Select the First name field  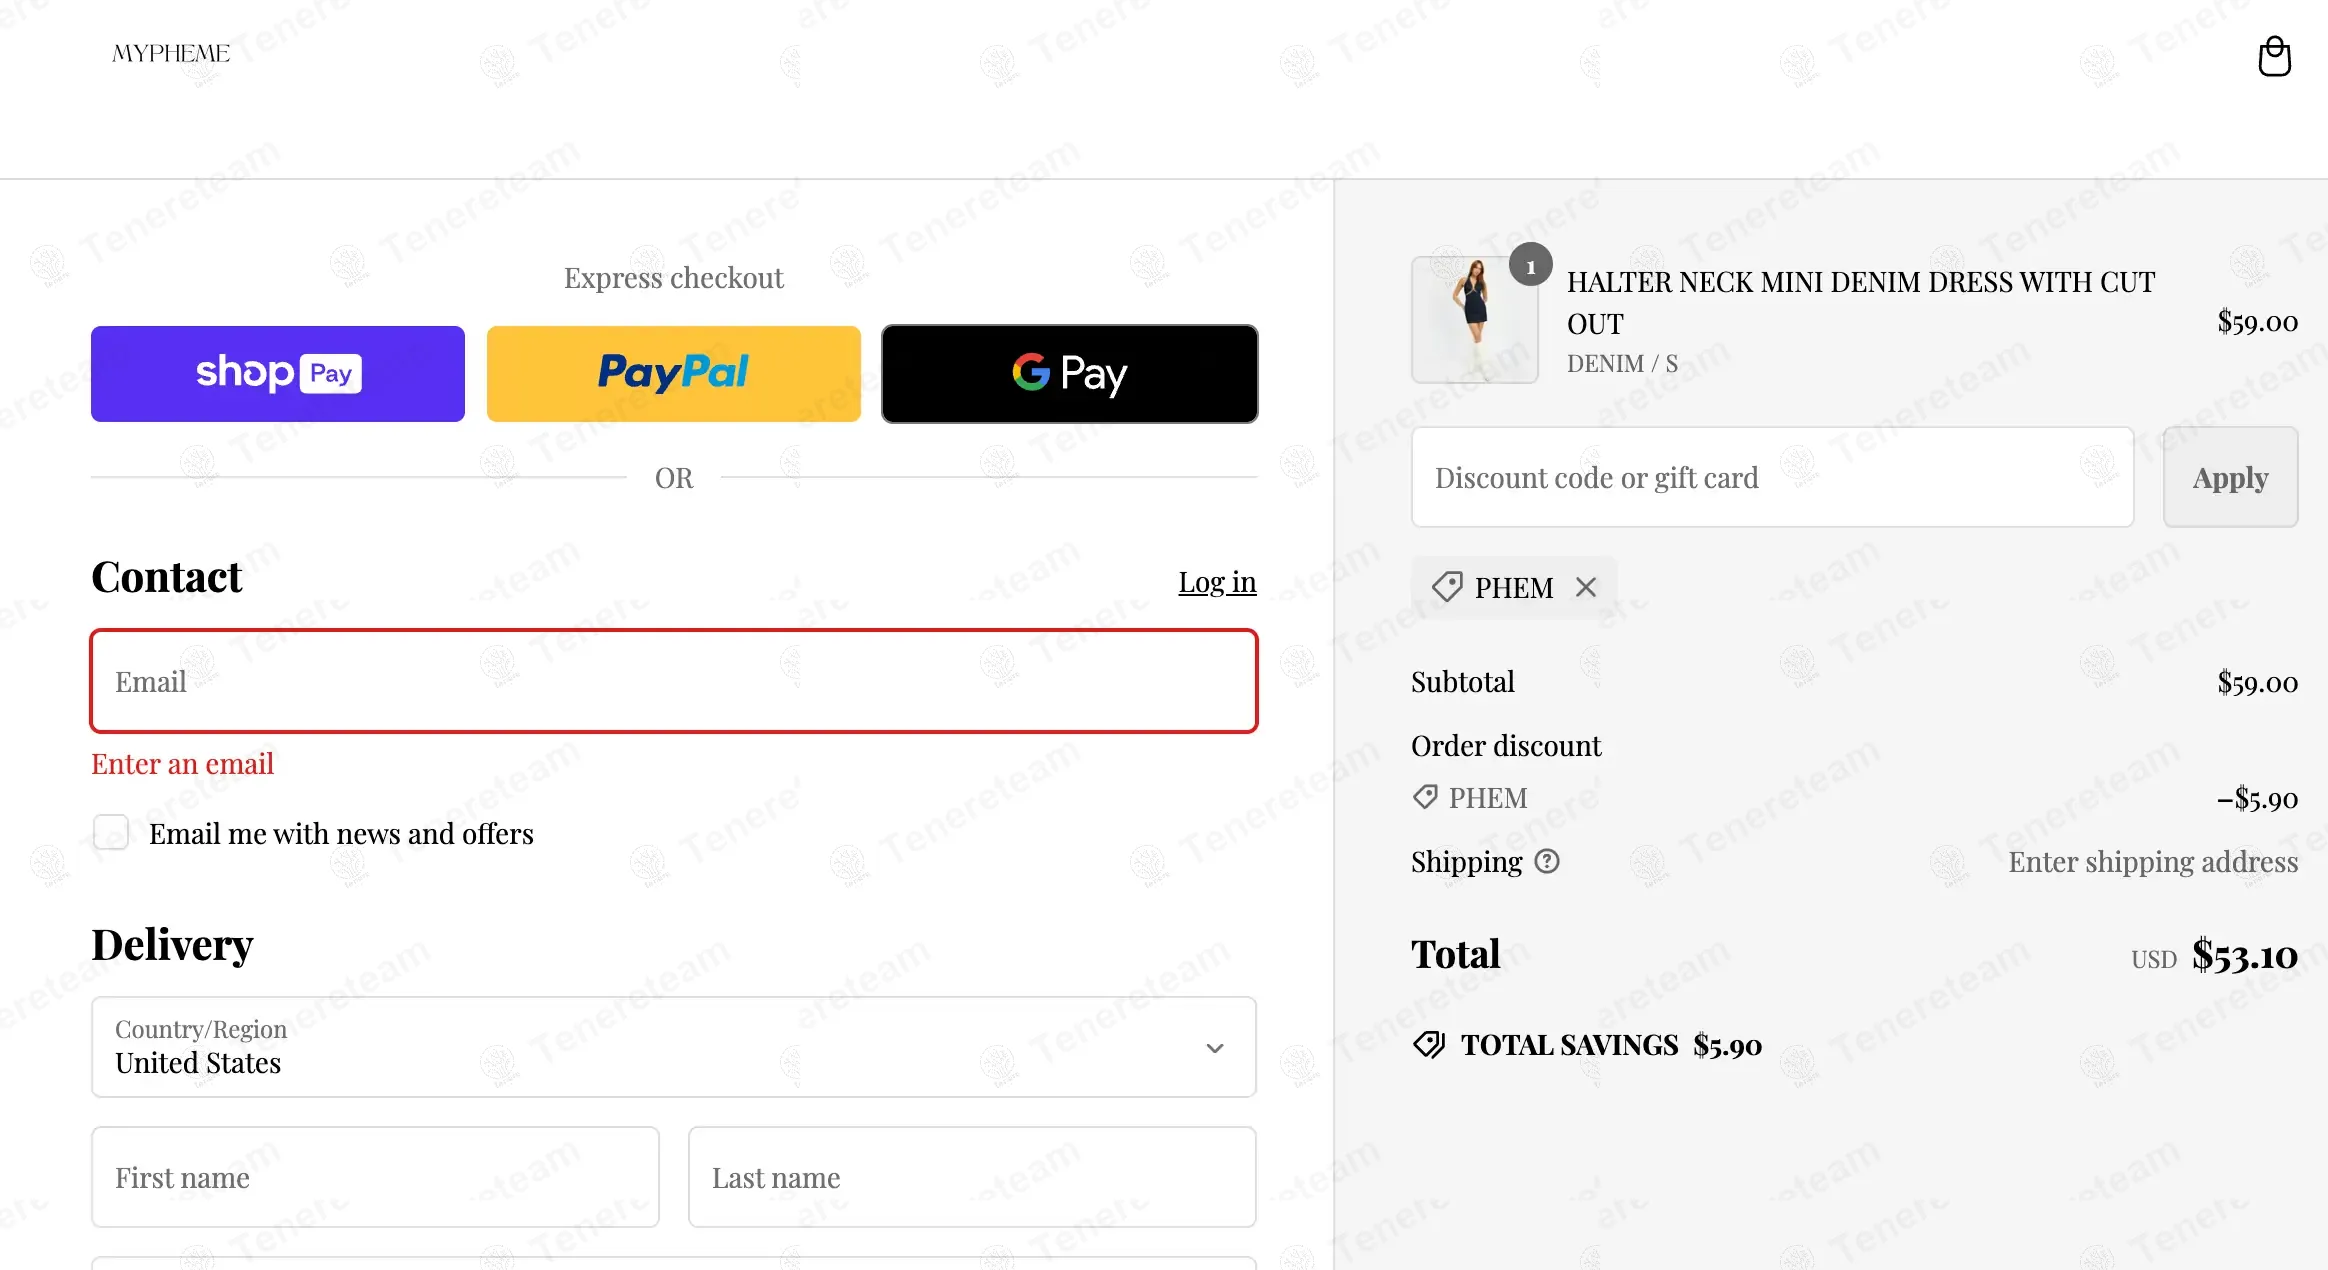(x=375, y=1177)
